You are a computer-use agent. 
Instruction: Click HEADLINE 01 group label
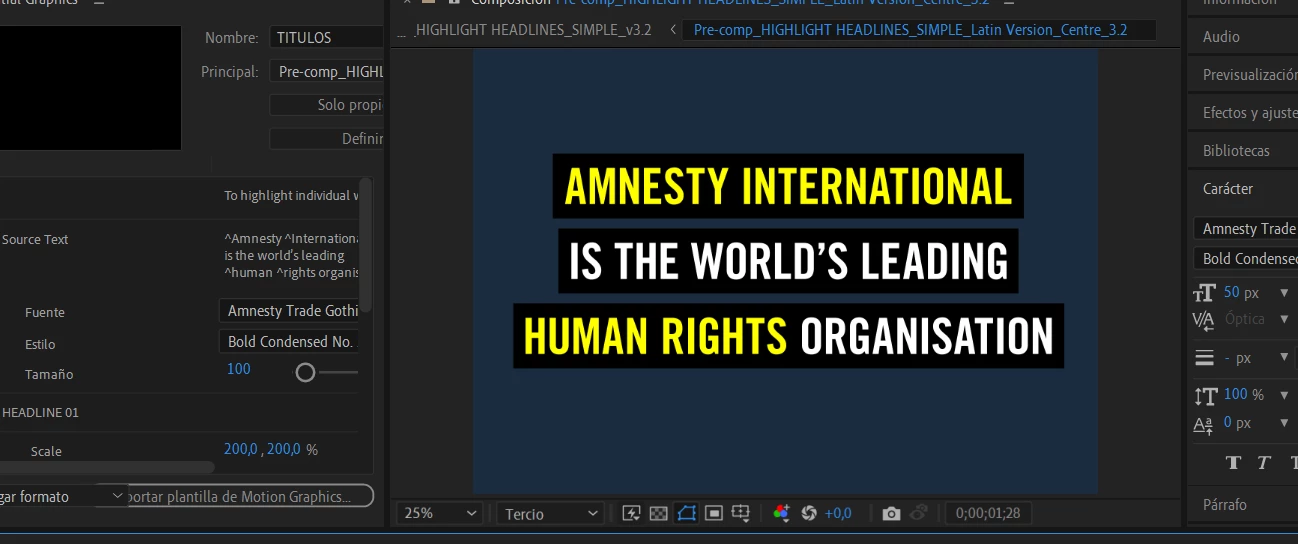pos(40,412)
